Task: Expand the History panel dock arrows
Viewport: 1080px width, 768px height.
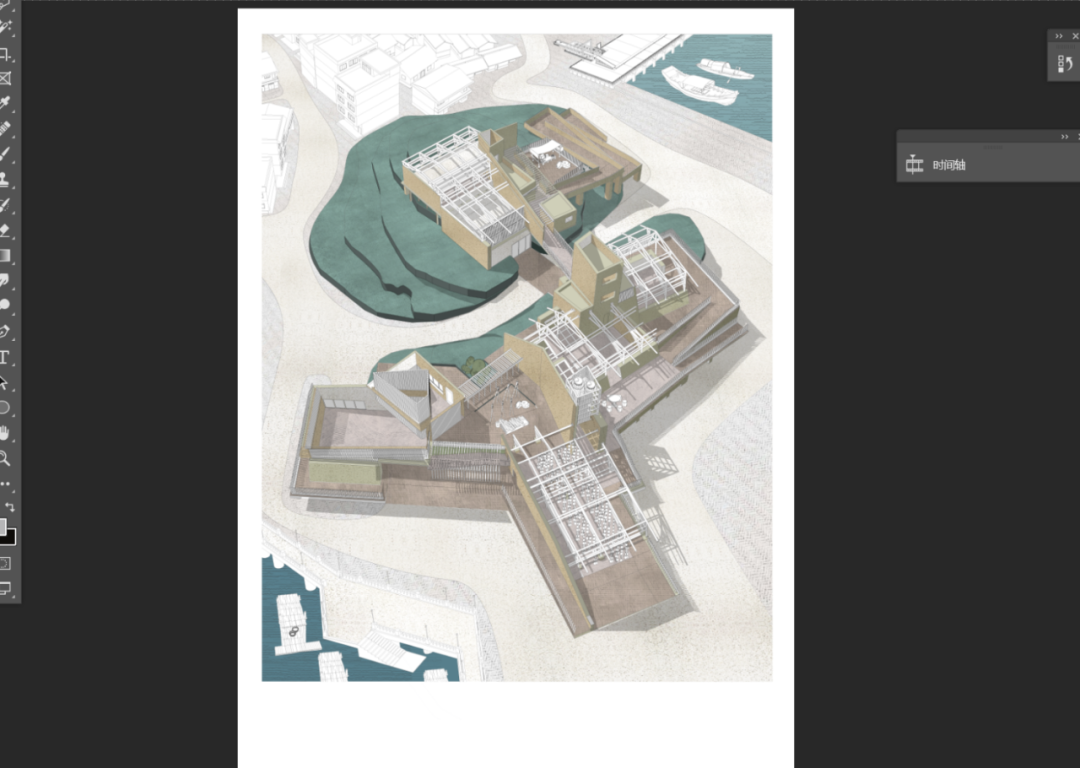Action: click(1059, 36)
